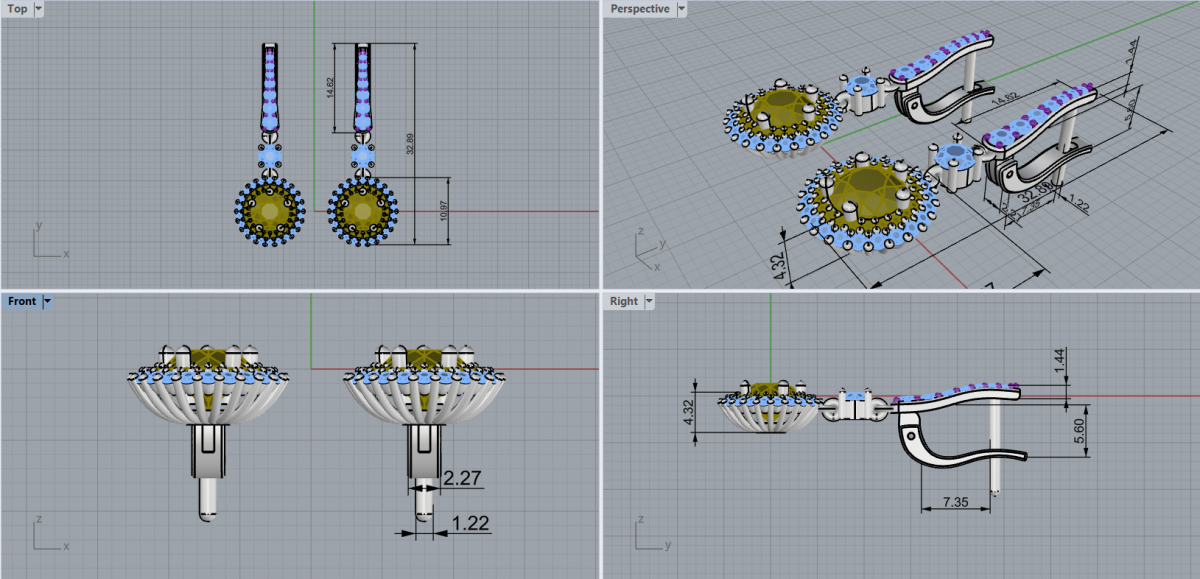Select left earring's yellow gemstone in Top view
Image resolution: width=1200 pixels, height=579 pixels.
[270, 210]
